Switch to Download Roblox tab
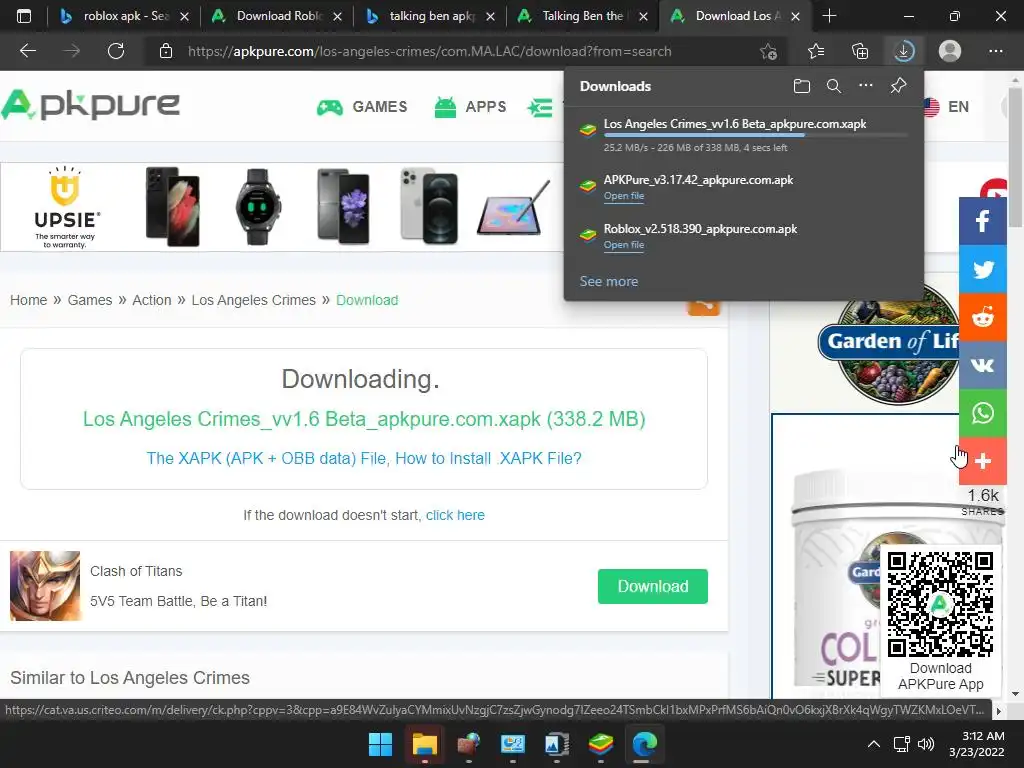 (278, 16)
